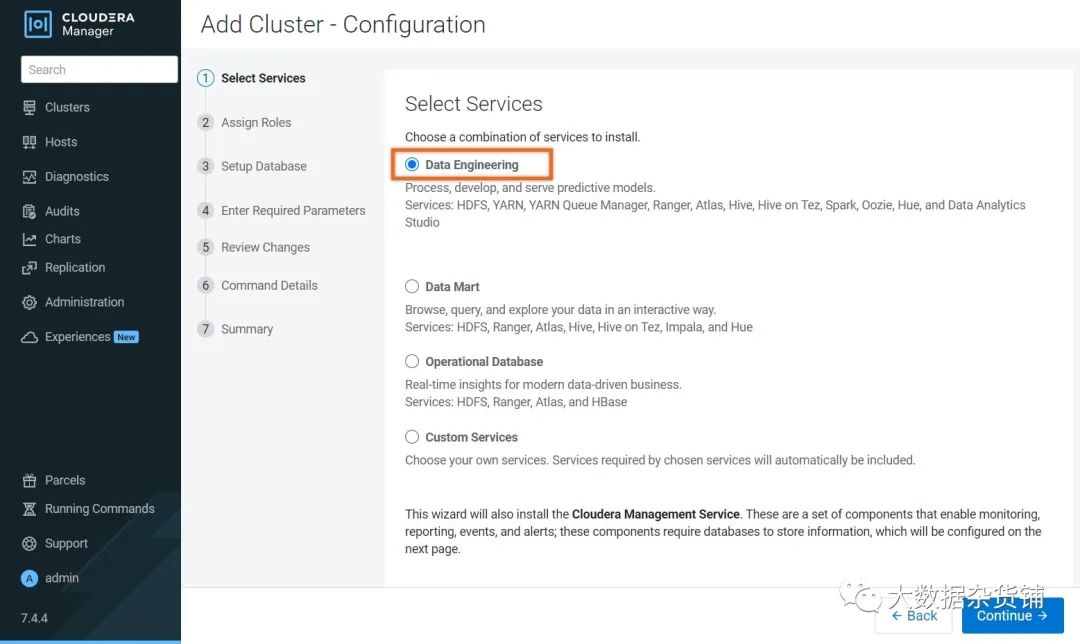Go to step 4 Enter Required Parameters
This screenshot has width=1080, height=644.
(x=293, y=211)
